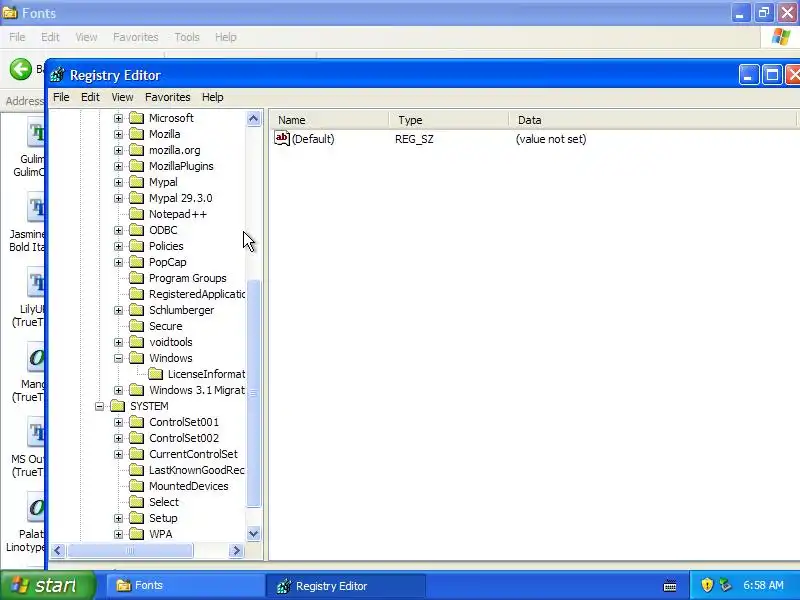Image resolution: width=800 pixels, height=600 pixels.
Task: Click the Select key folder icon
Action: click(x=136, y=502)
